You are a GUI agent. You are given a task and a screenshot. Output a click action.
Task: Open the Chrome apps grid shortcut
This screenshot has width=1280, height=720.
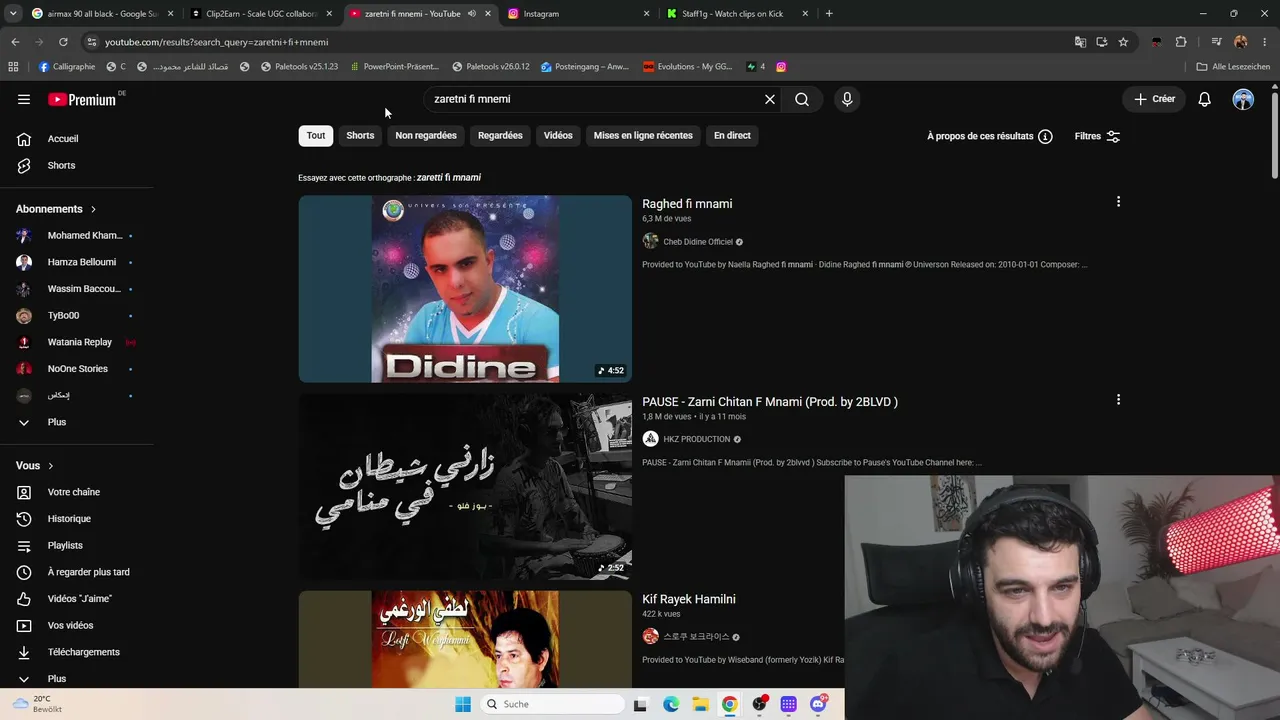tap(13, 67)
